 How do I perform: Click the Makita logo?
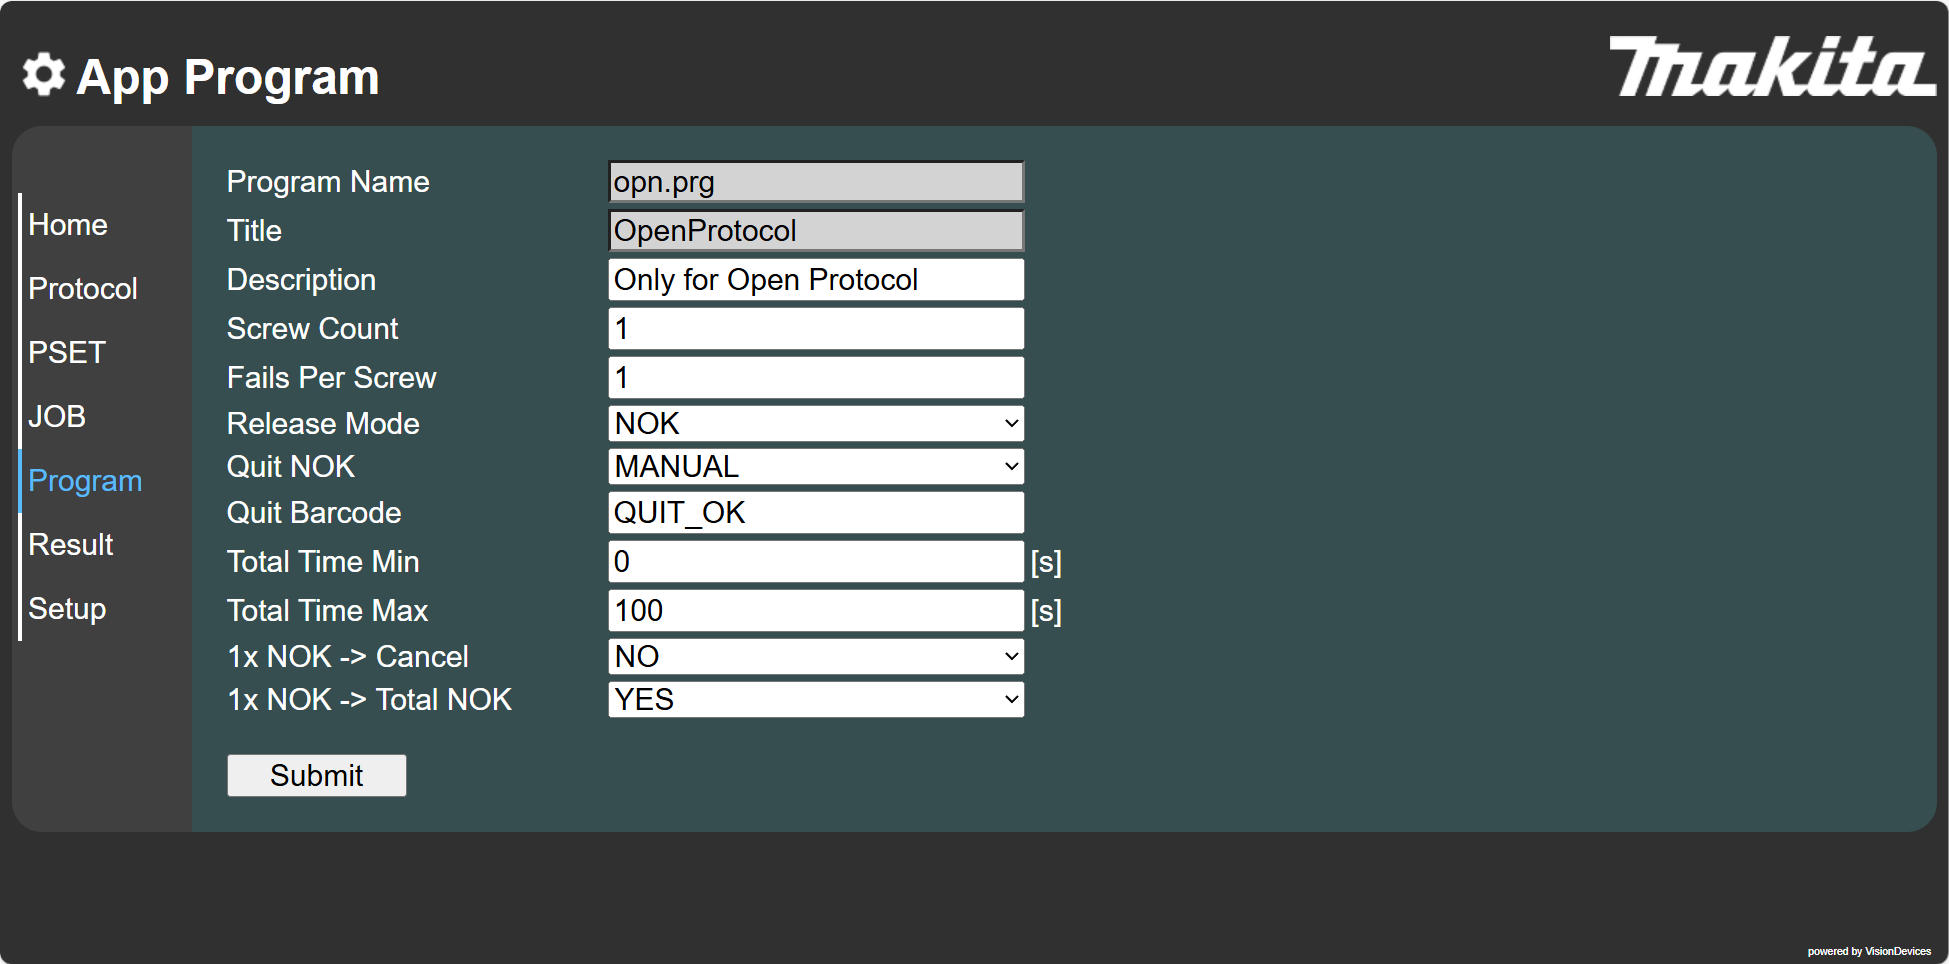pyautogui.click(x=1771, y=66)
